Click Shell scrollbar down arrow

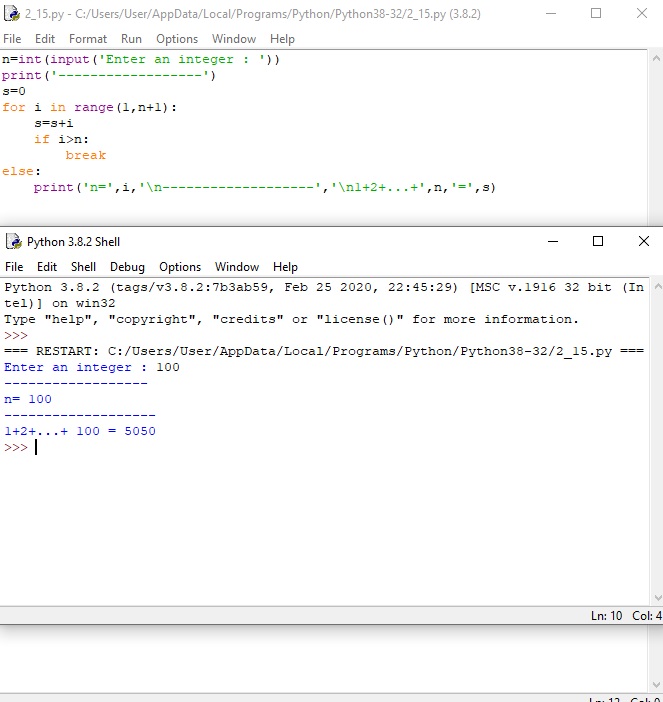[x=658, y=598]
